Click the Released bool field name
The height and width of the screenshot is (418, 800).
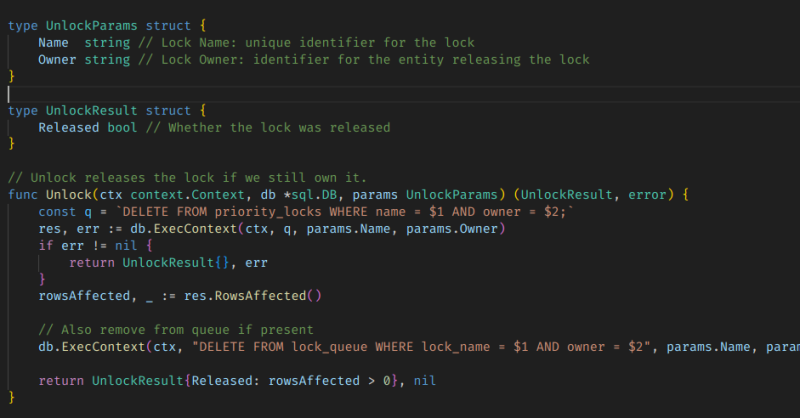[x=69, y=127]
